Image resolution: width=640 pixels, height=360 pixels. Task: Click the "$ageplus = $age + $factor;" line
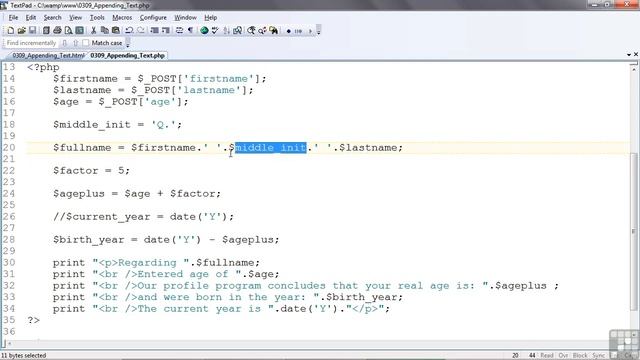137,193
